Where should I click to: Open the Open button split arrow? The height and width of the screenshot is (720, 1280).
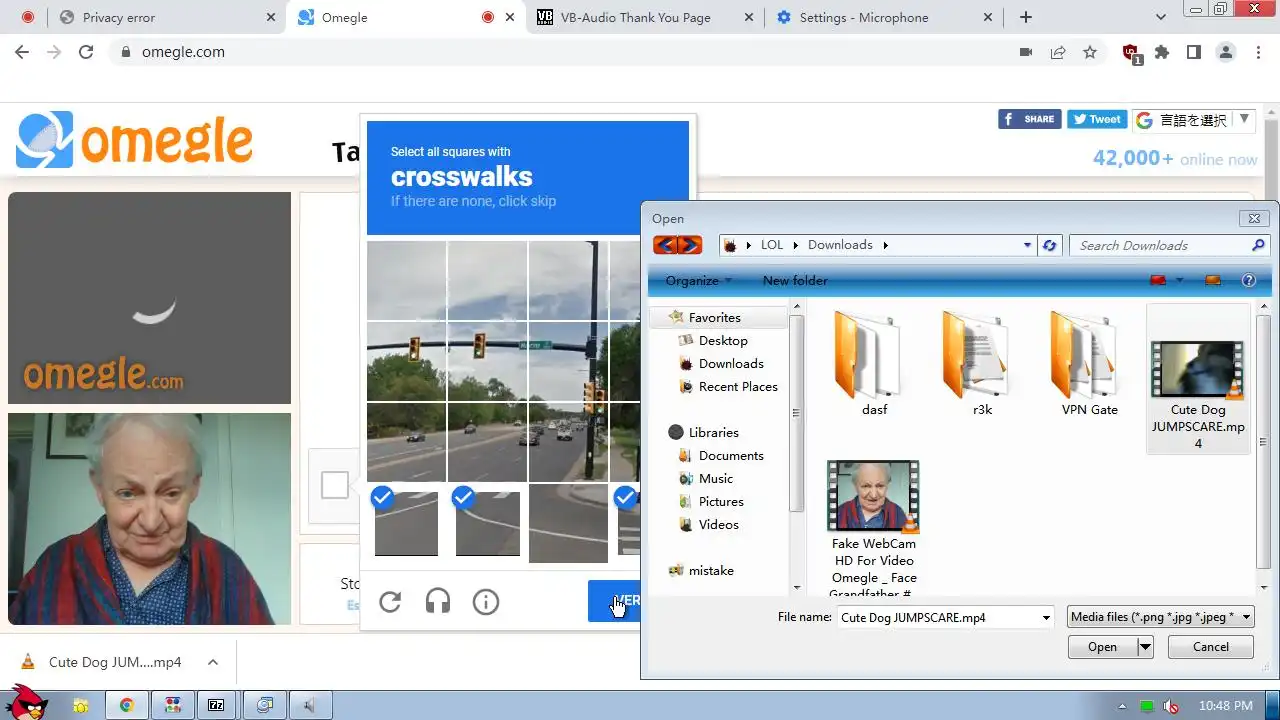point(1145,647)
